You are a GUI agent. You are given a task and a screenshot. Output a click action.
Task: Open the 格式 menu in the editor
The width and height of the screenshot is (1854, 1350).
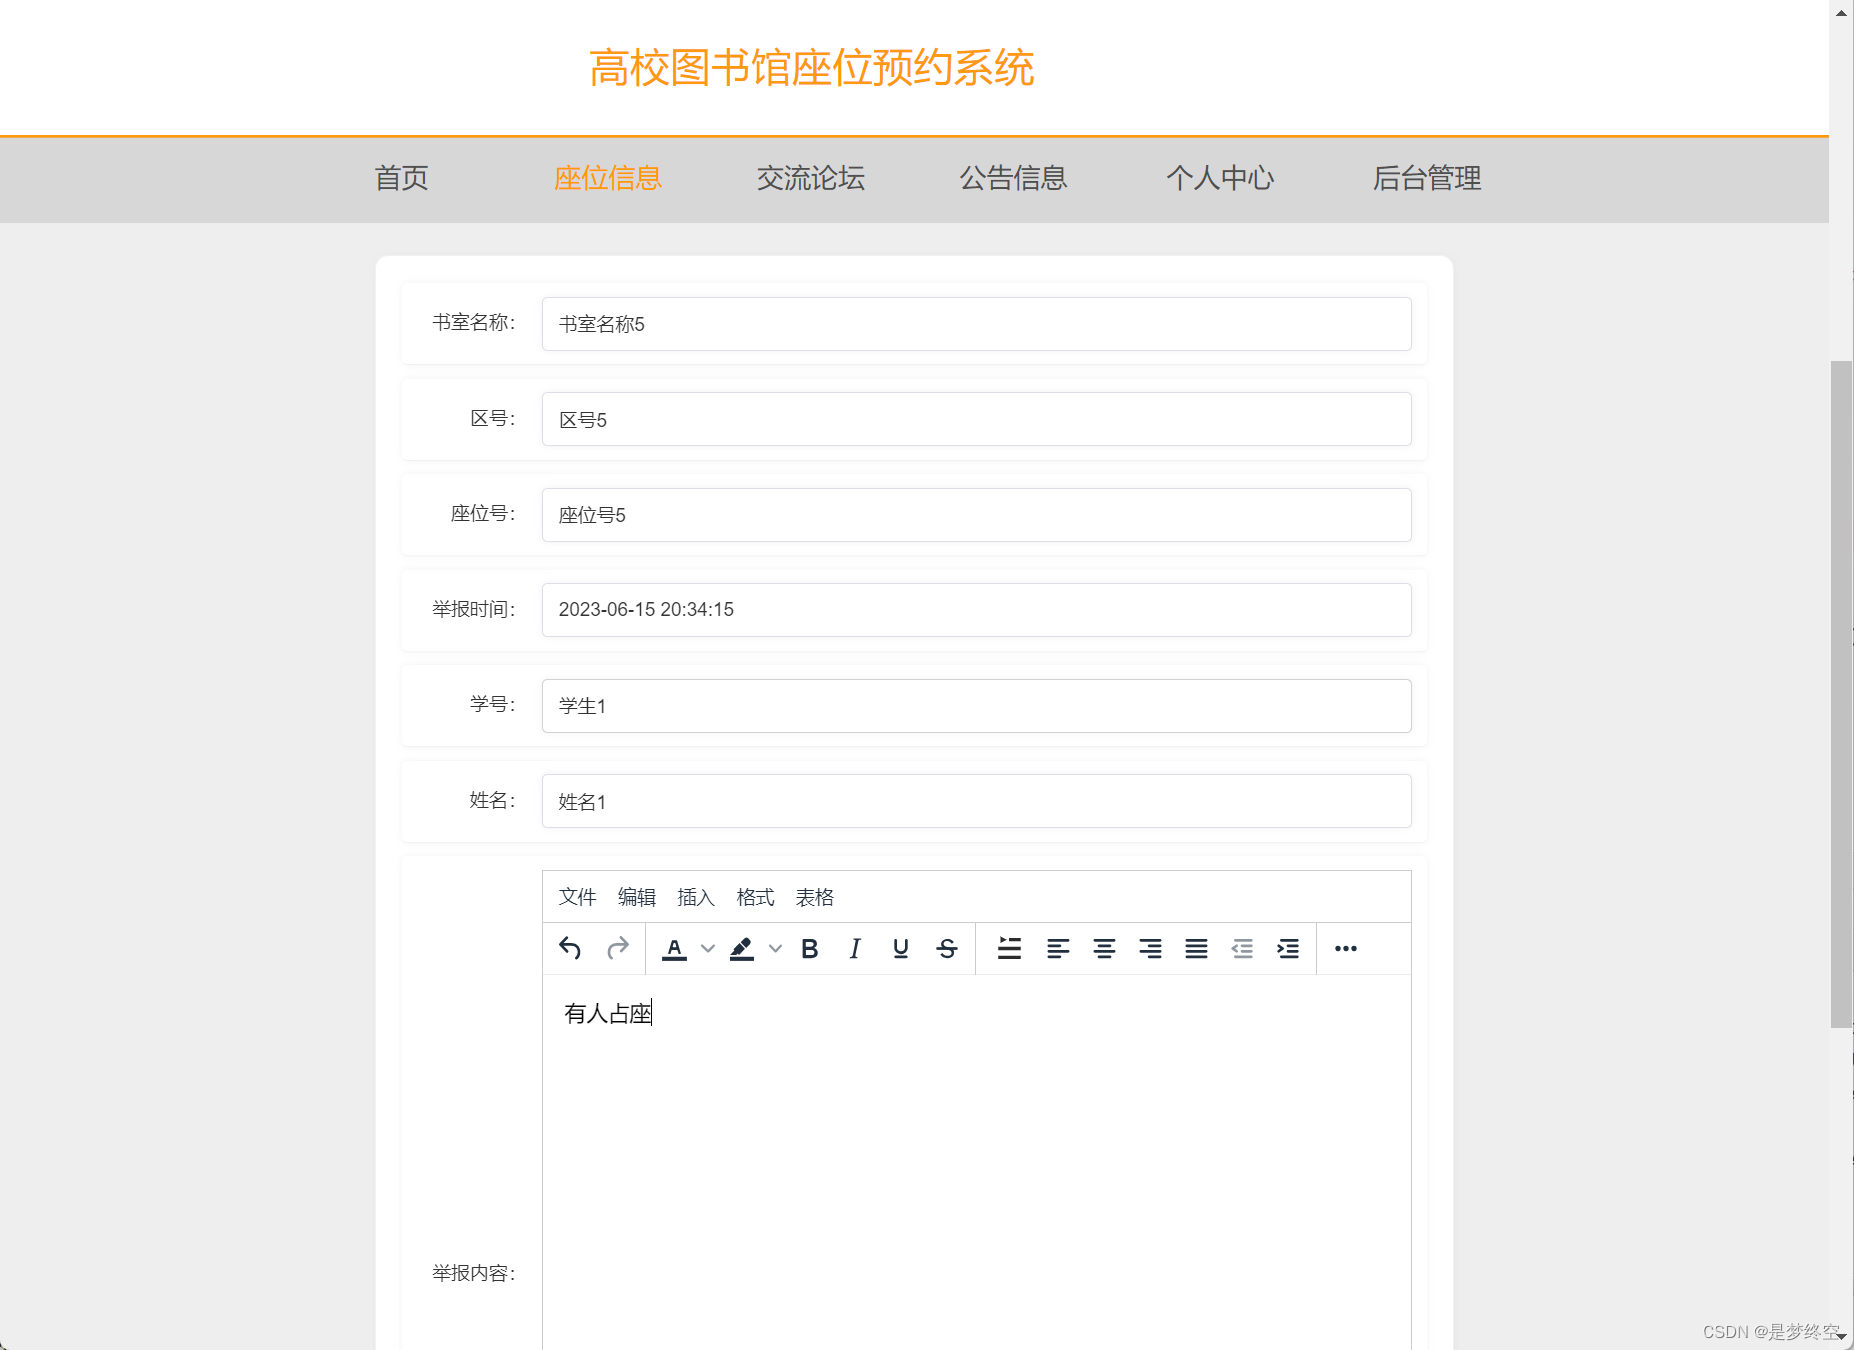pos(755,897)
